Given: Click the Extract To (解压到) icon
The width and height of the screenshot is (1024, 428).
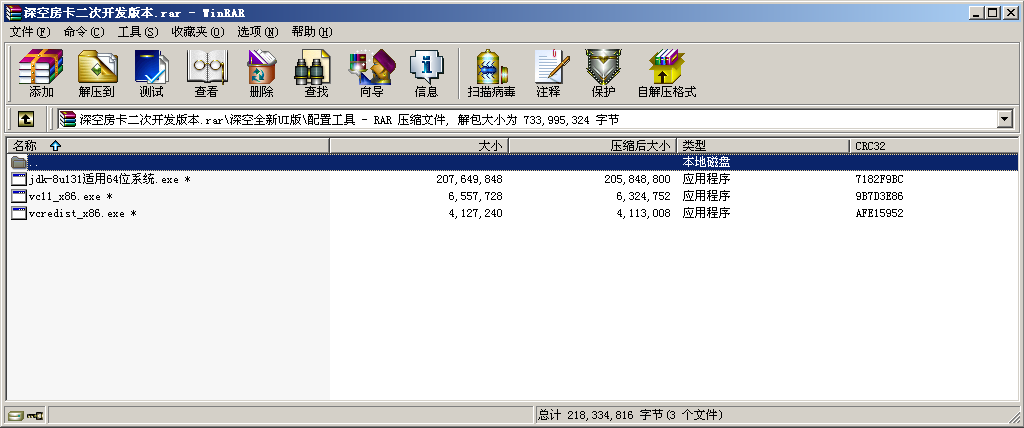Looking at the screenshot, I should tap(96, 73).
